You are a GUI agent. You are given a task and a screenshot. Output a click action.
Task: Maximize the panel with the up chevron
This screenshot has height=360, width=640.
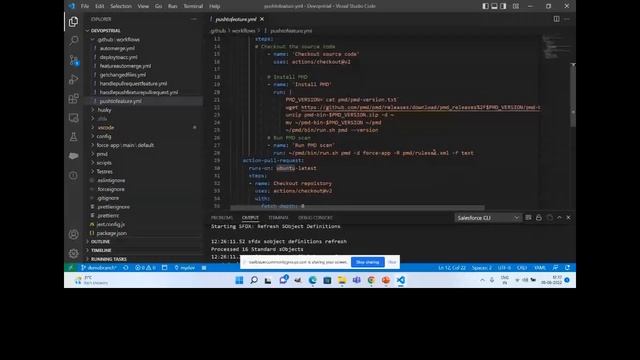559,218
